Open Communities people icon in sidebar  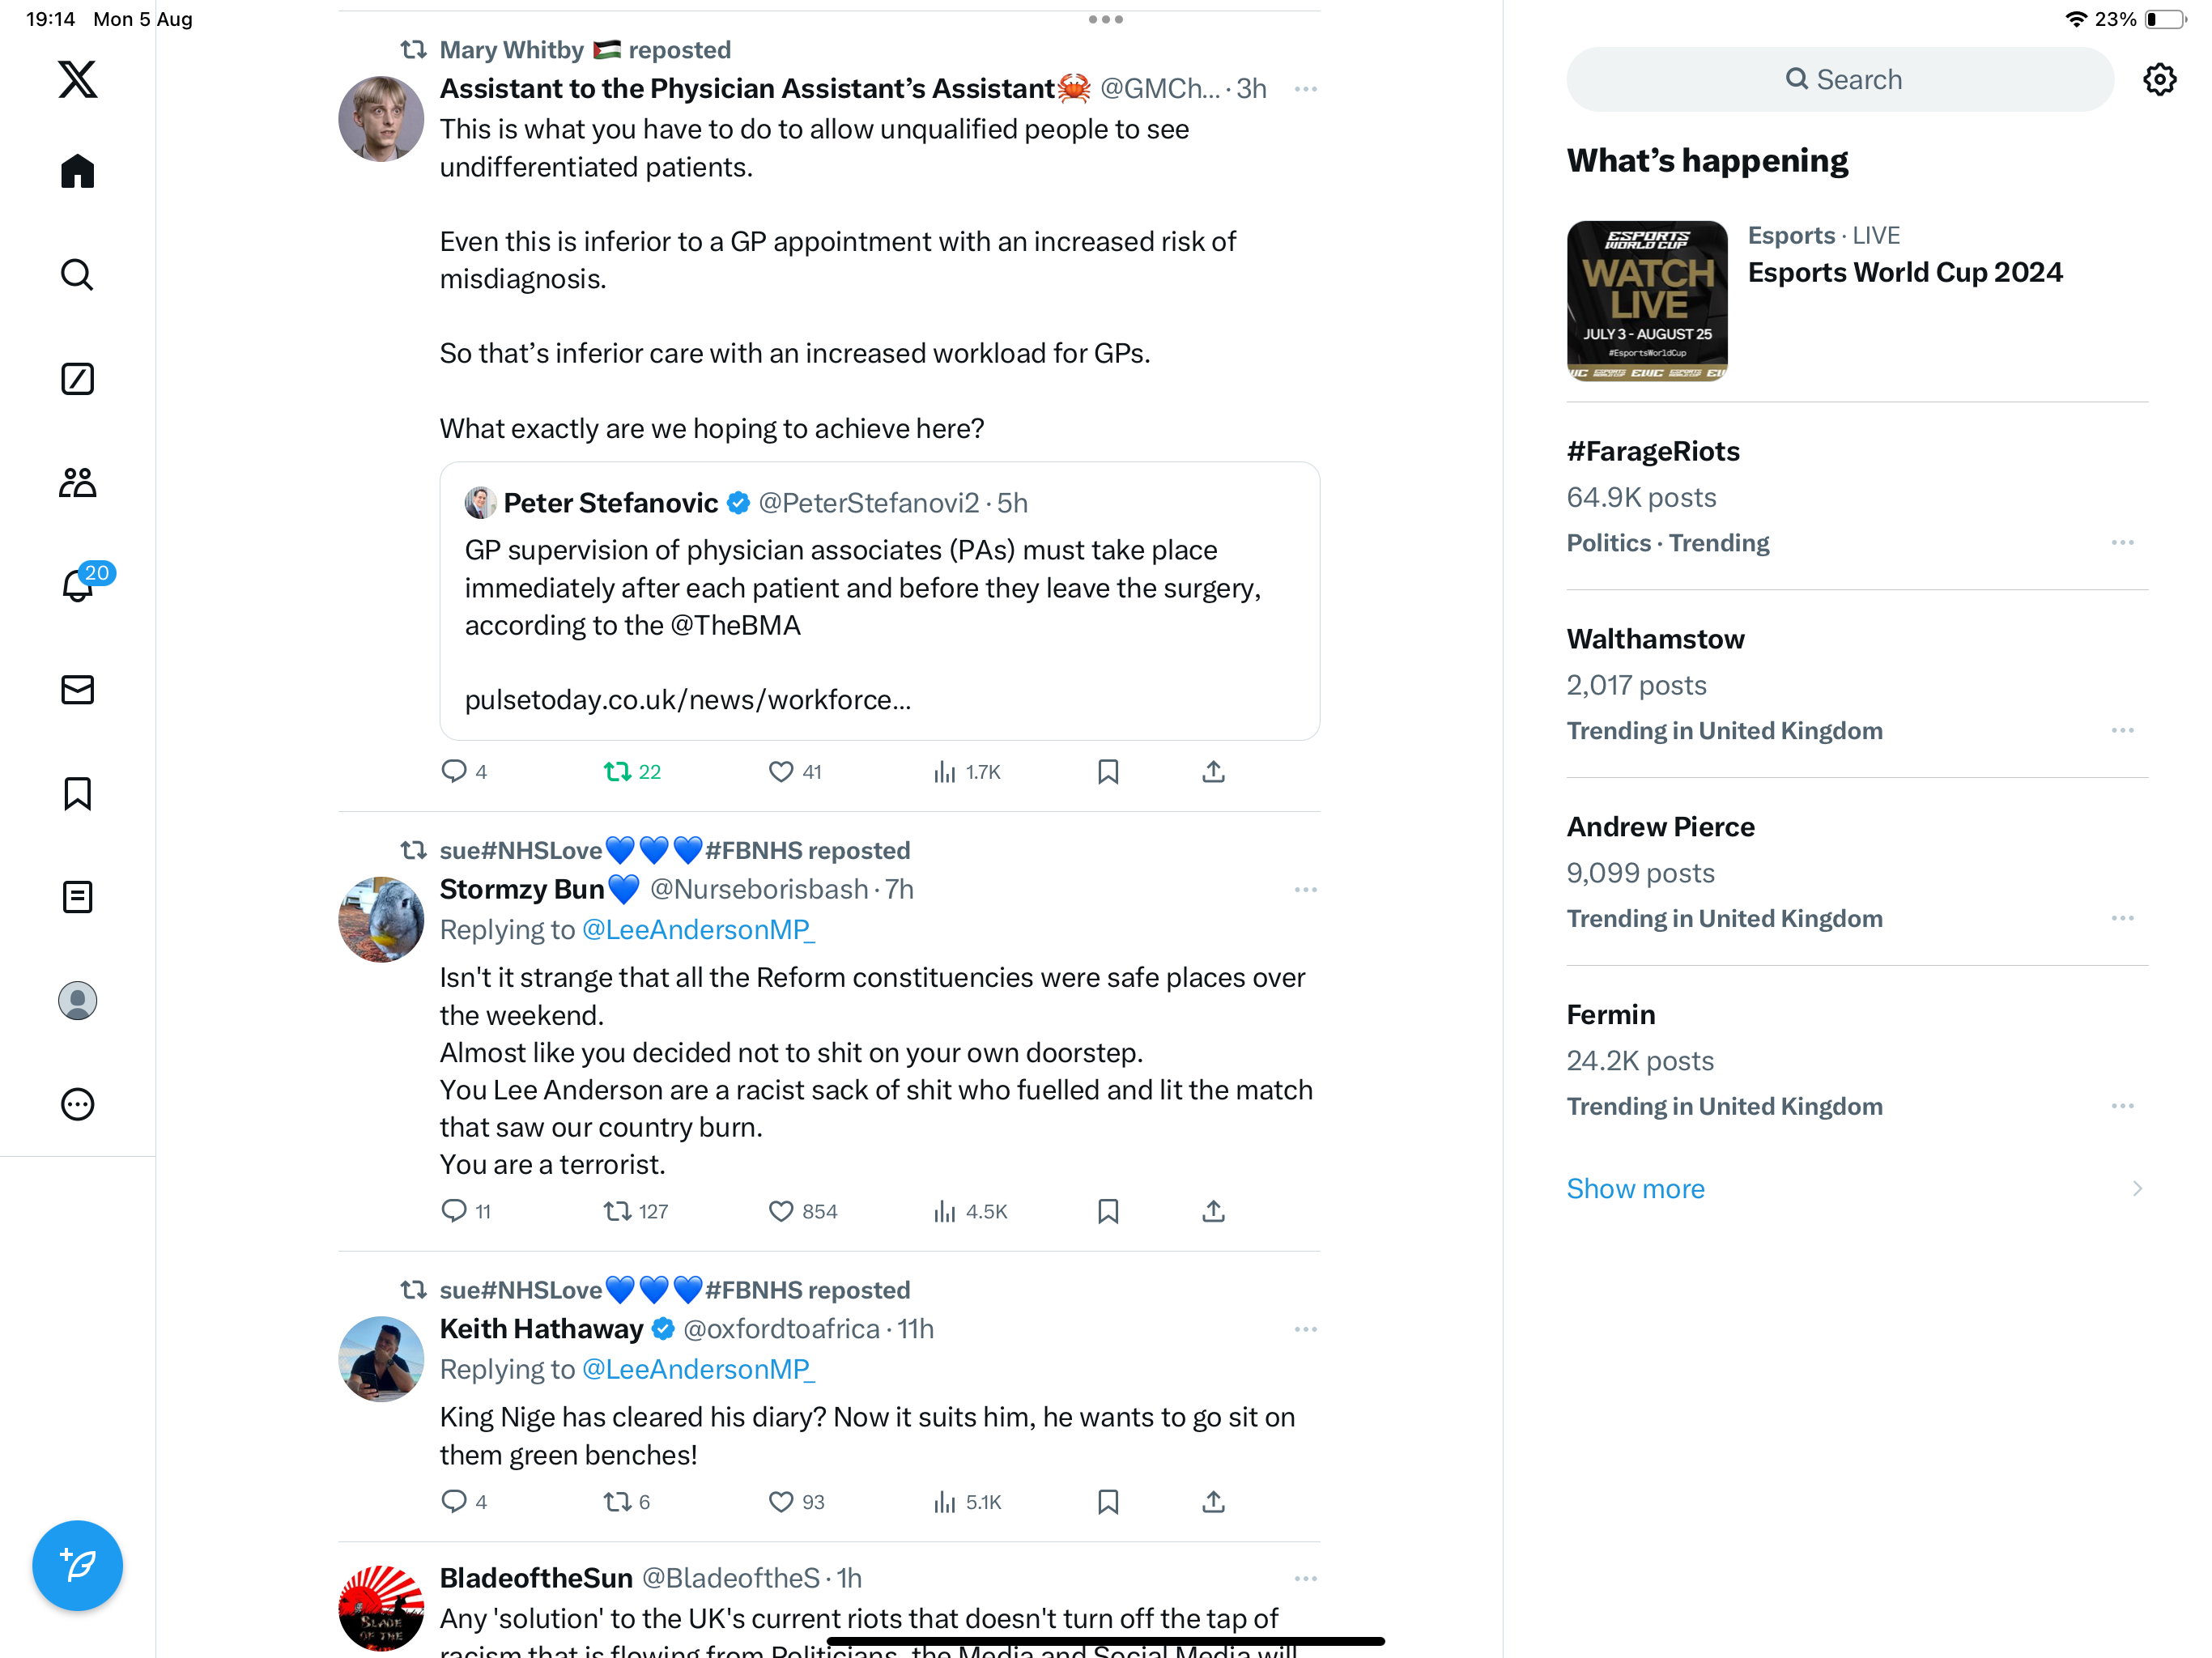[78, 482]
